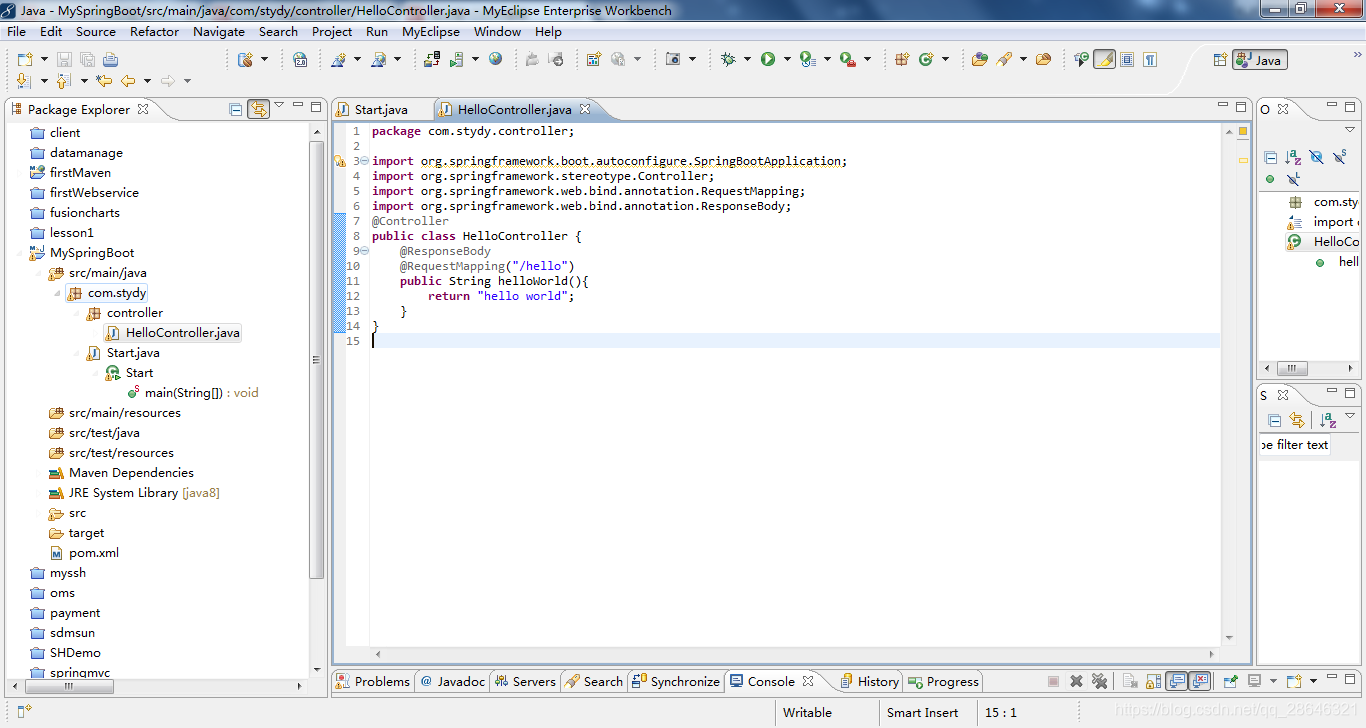This screenshot has width=1366, height=728.
Task: Collapse the com.stydy package node
Action: coord(58,293)
